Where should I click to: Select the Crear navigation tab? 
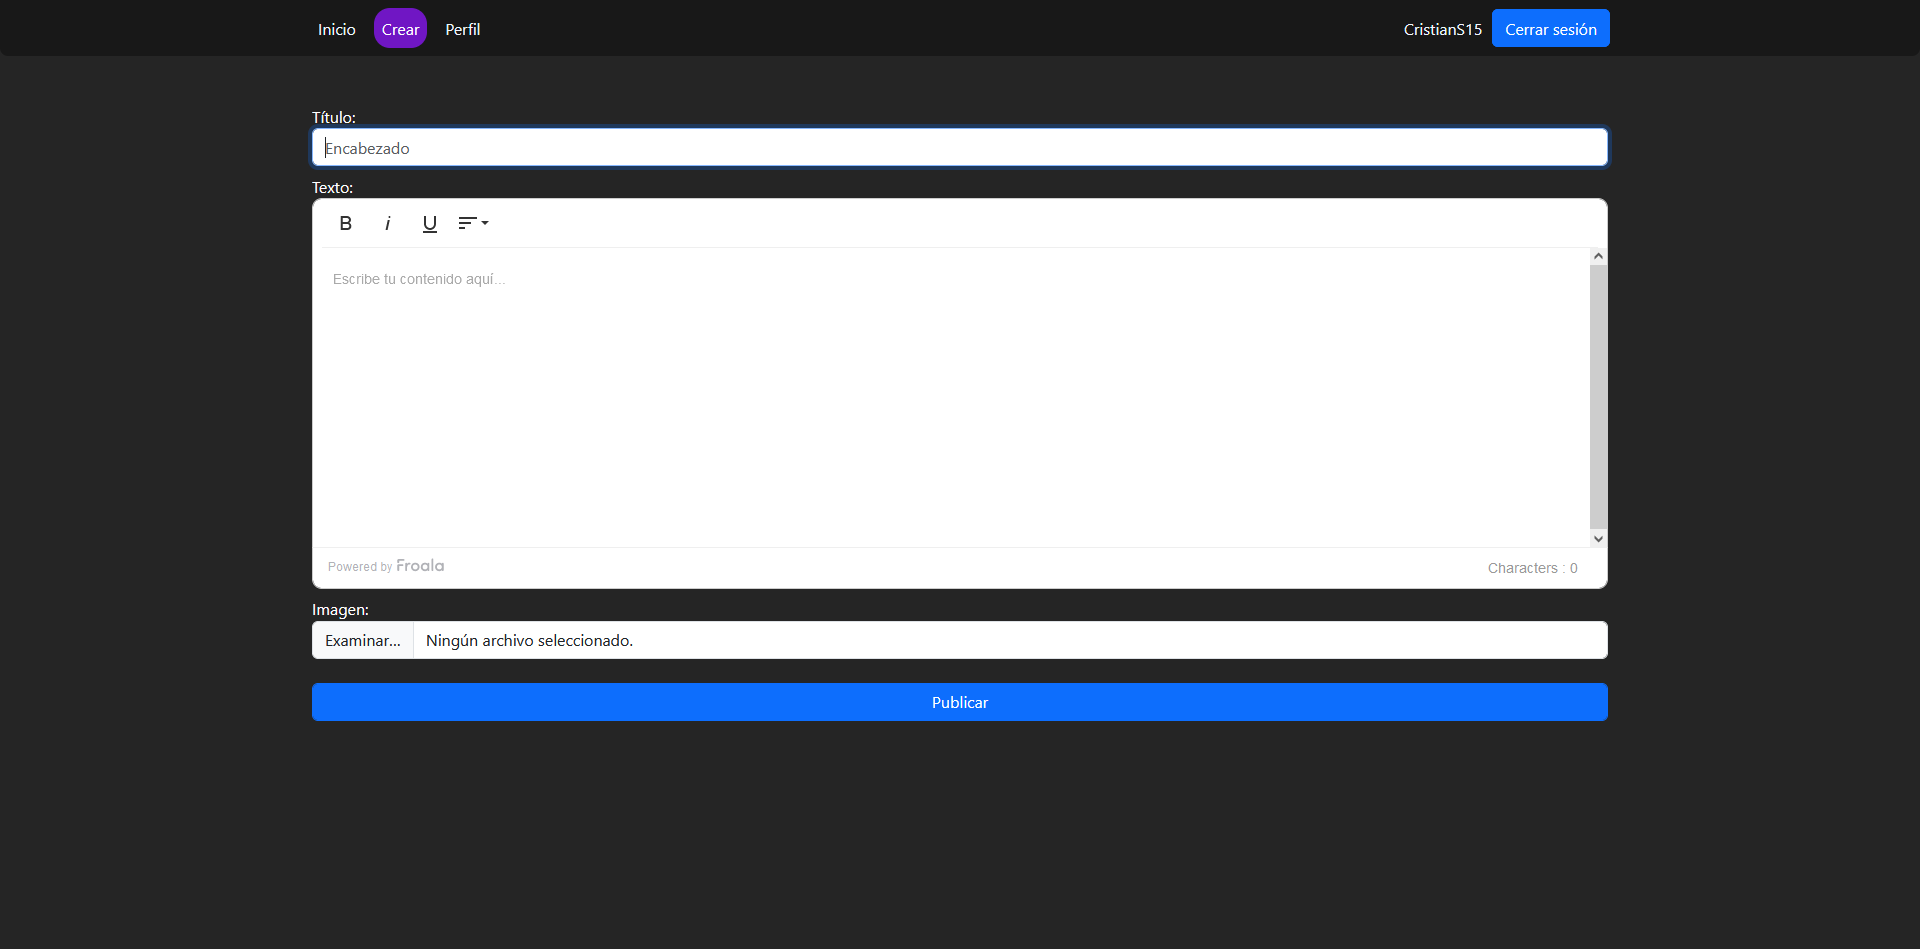click(400, 29)
